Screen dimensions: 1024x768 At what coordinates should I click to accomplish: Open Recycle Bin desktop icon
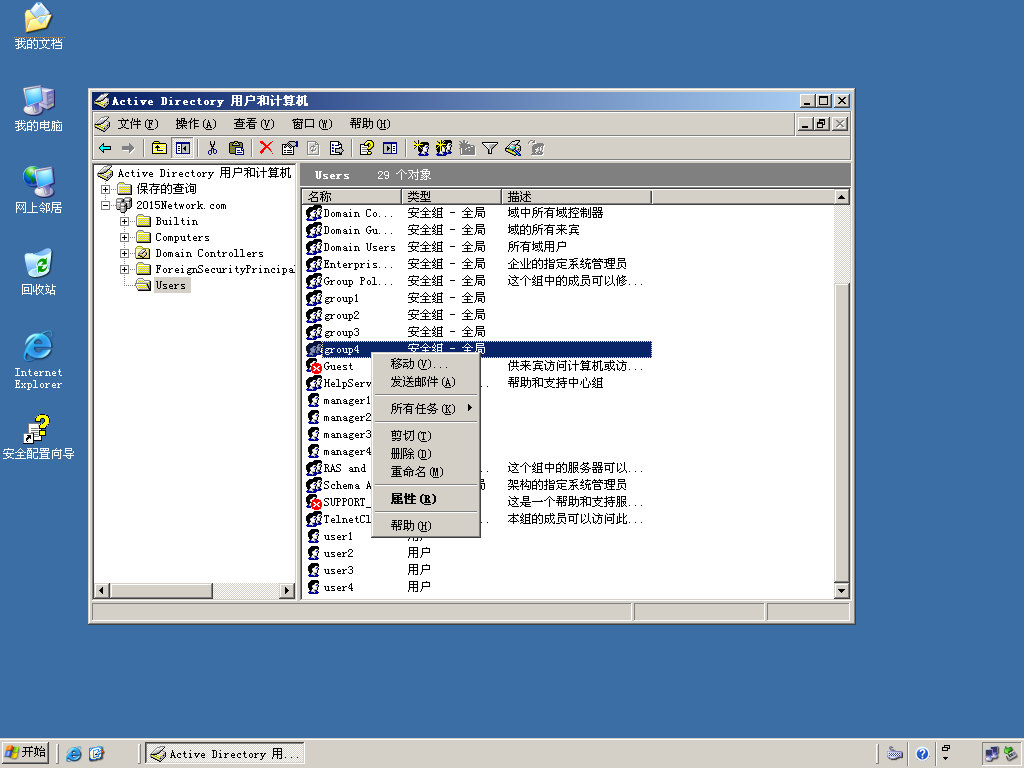click(x=38, y=272)
